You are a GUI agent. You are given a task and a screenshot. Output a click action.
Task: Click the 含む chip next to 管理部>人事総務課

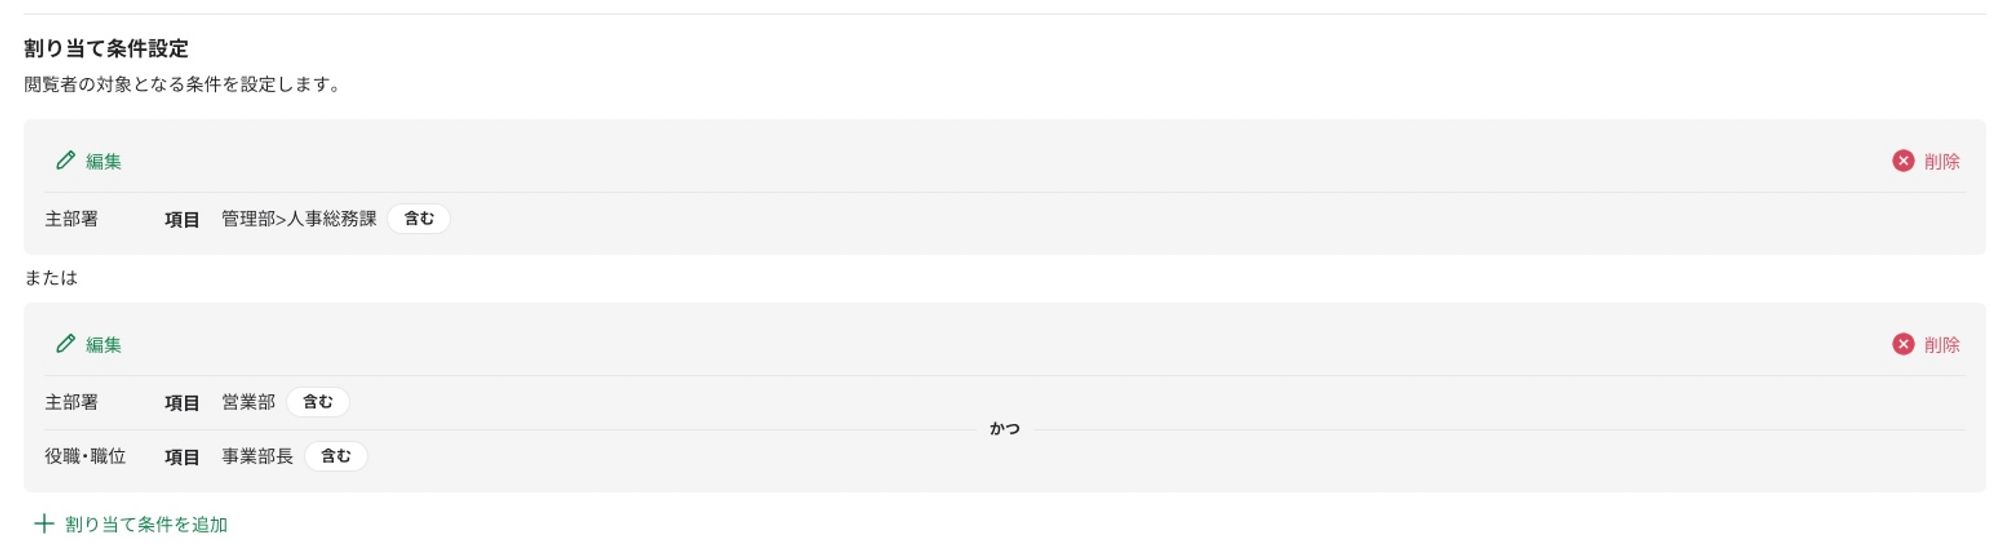[418, 219]
